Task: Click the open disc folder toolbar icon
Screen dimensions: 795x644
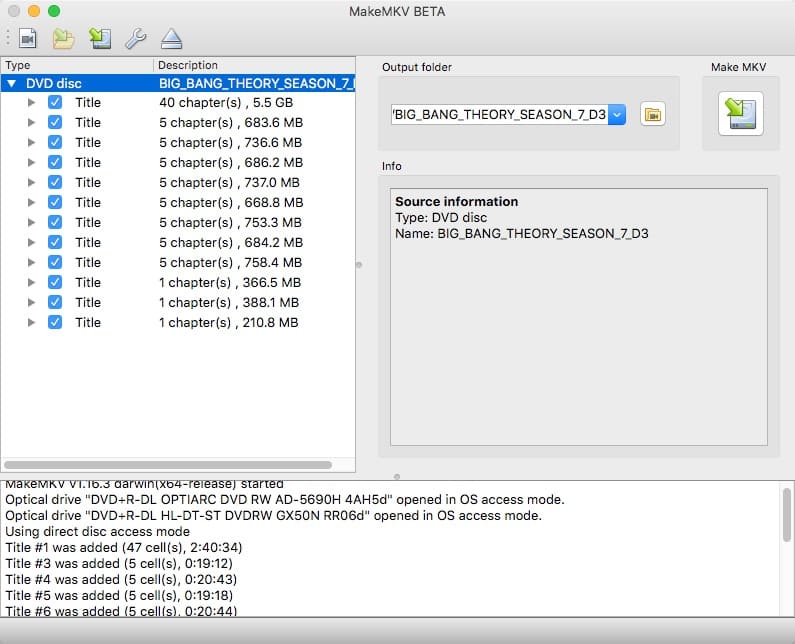Action: pyautogui.click(x=64, y=39)
